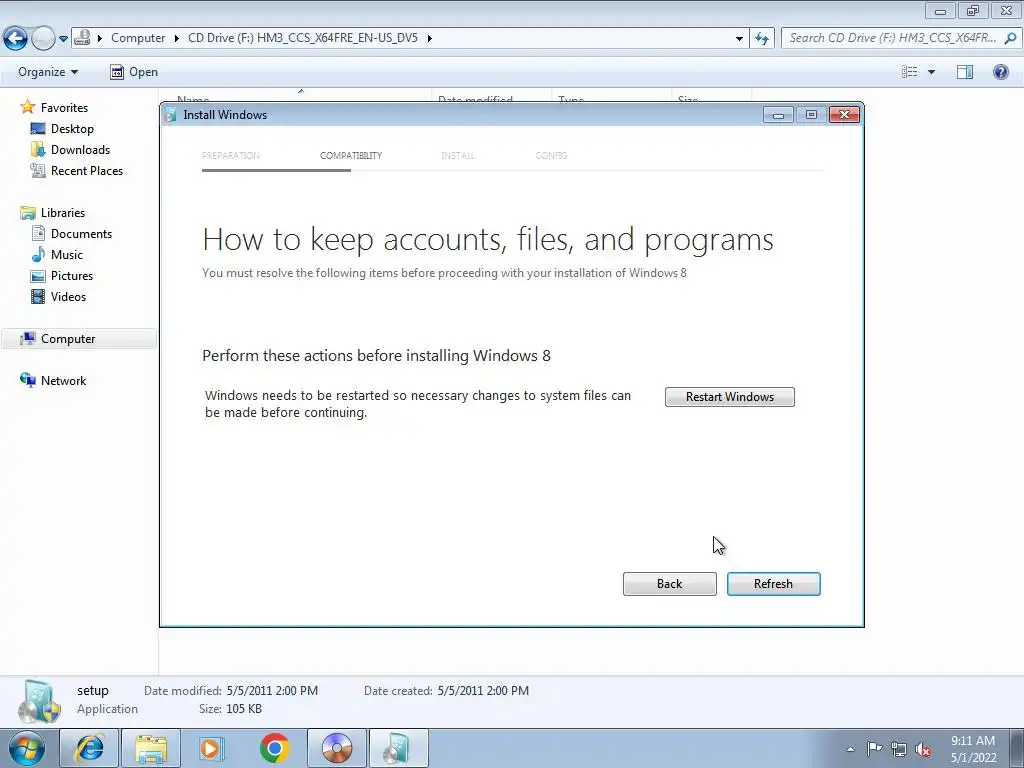The width and height of the screenshot is (1024, 768).
Task: Change view using views icon
Action: tap(910, 72)
